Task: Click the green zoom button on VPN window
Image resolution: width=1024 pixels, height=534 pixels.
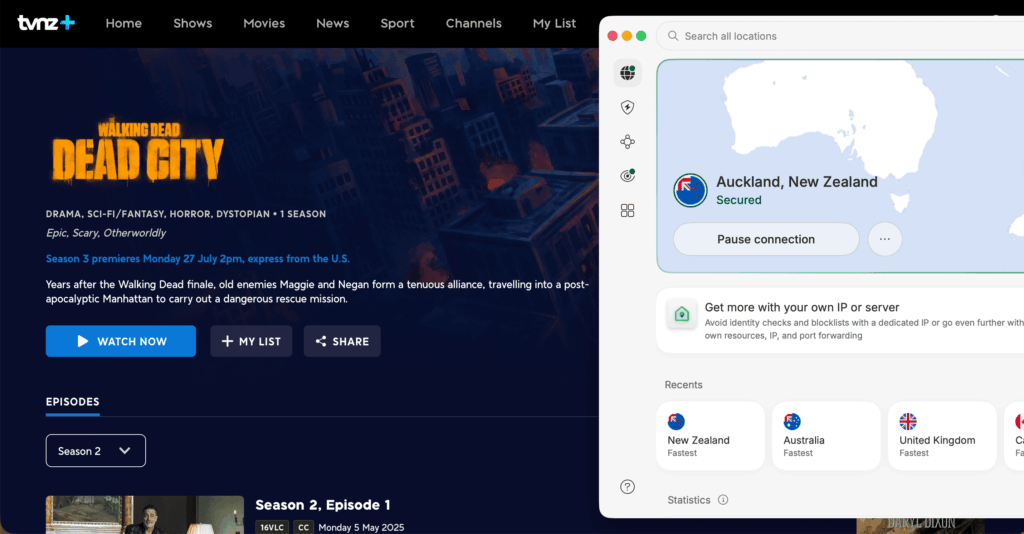Action: [x=641, y=36]
